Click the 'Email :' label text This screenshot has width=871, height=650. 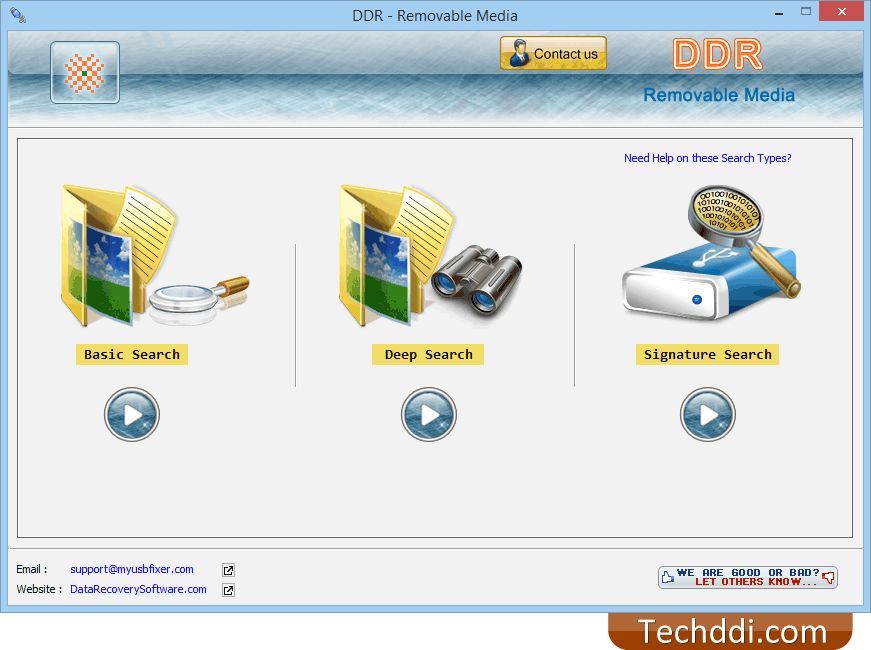click(x=32, y=569)
